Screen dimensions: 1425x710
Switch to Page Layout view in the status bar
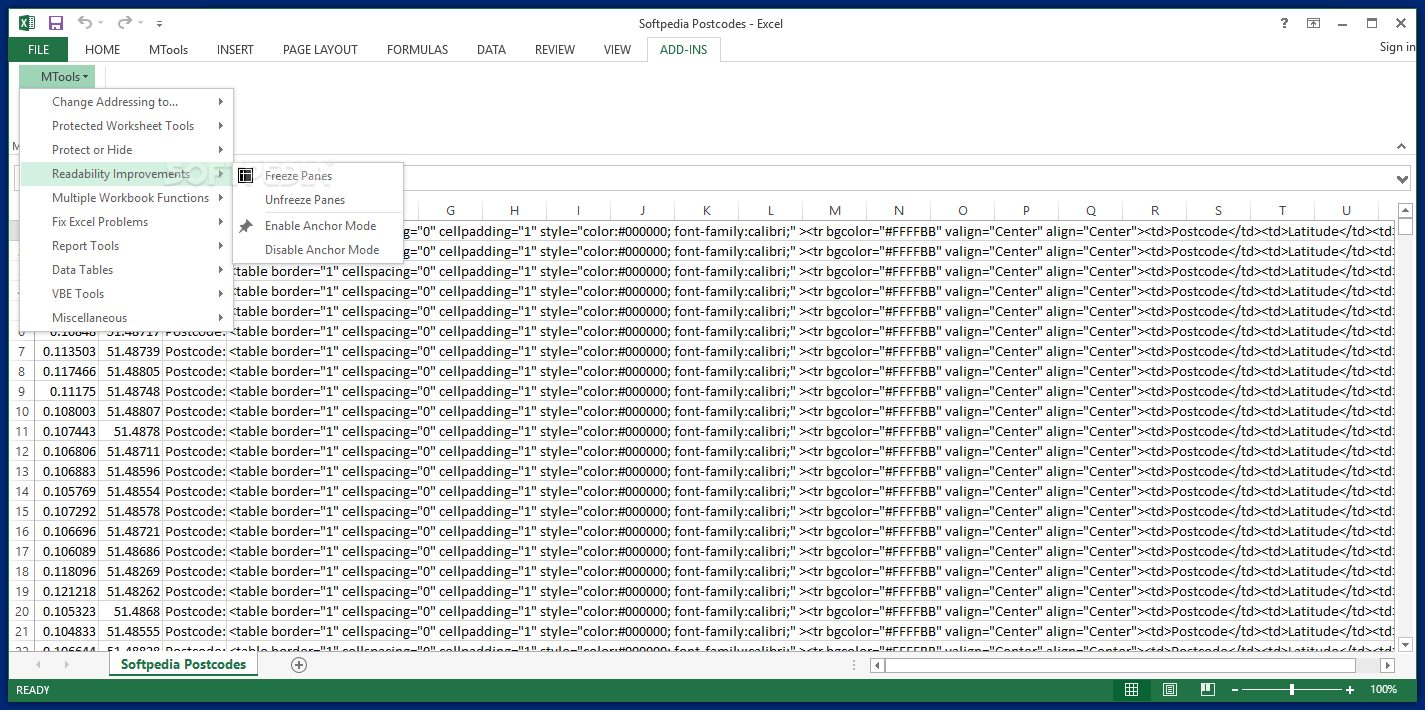pyautogui.click(x=1170, y=690)
